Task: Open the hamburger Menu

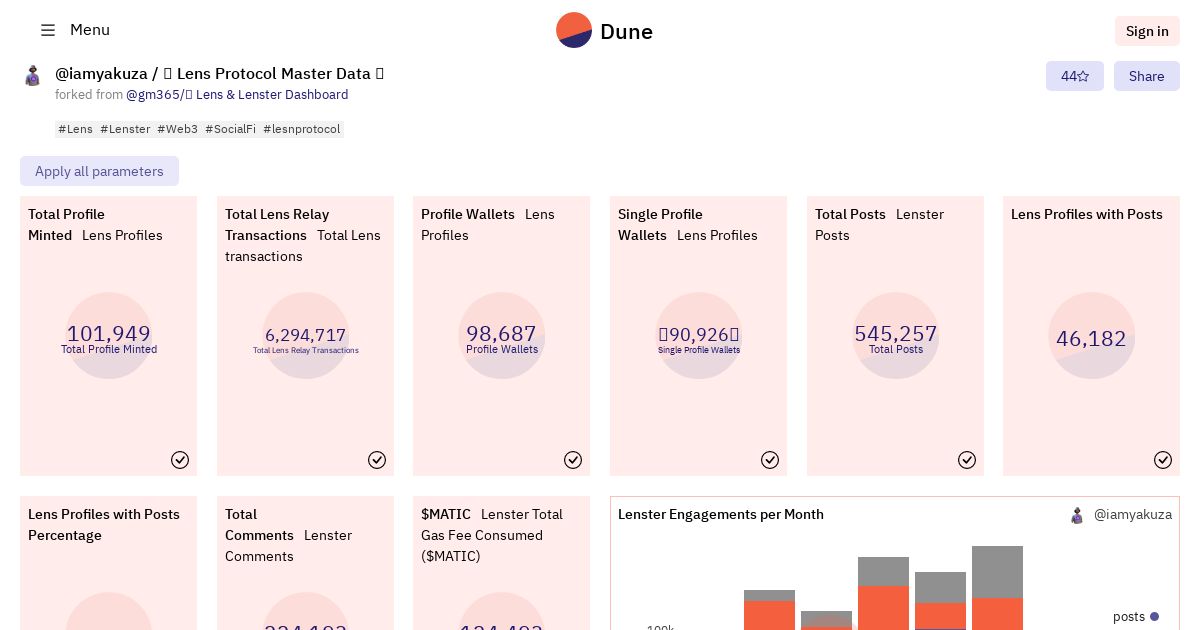Action: click(x=75, y=30)
